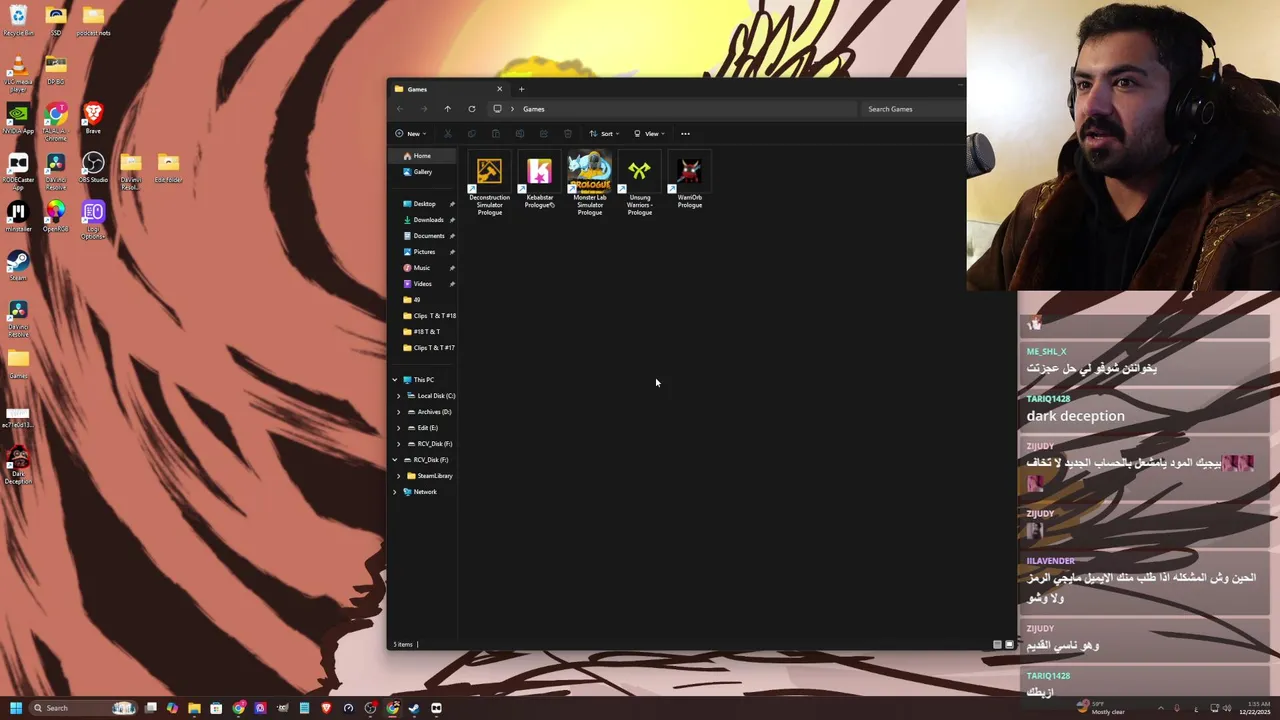Image resolution: width=1280 pixels, height=720 pixels.
Task: Expand the Archives (D:) drive node
Action: click(399, 412)
